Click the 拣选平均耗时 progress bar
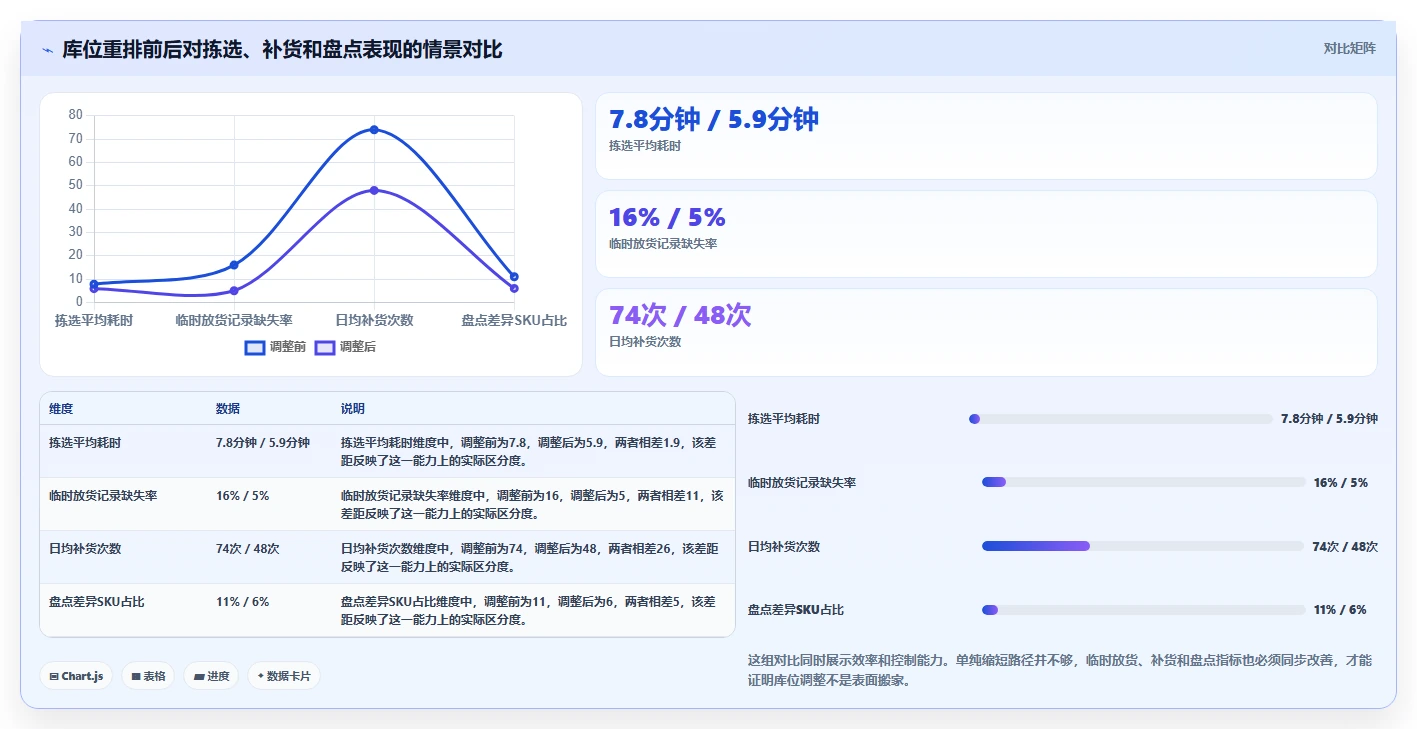 (x=1121, y=419)
